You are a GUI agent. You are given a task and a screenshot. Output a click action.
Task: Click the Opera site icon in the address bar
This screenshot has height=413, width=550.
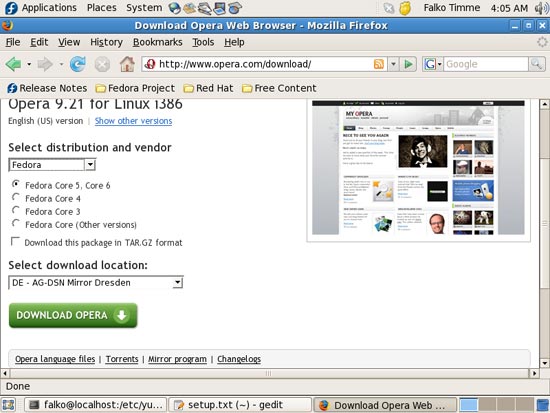pos(150,64)
